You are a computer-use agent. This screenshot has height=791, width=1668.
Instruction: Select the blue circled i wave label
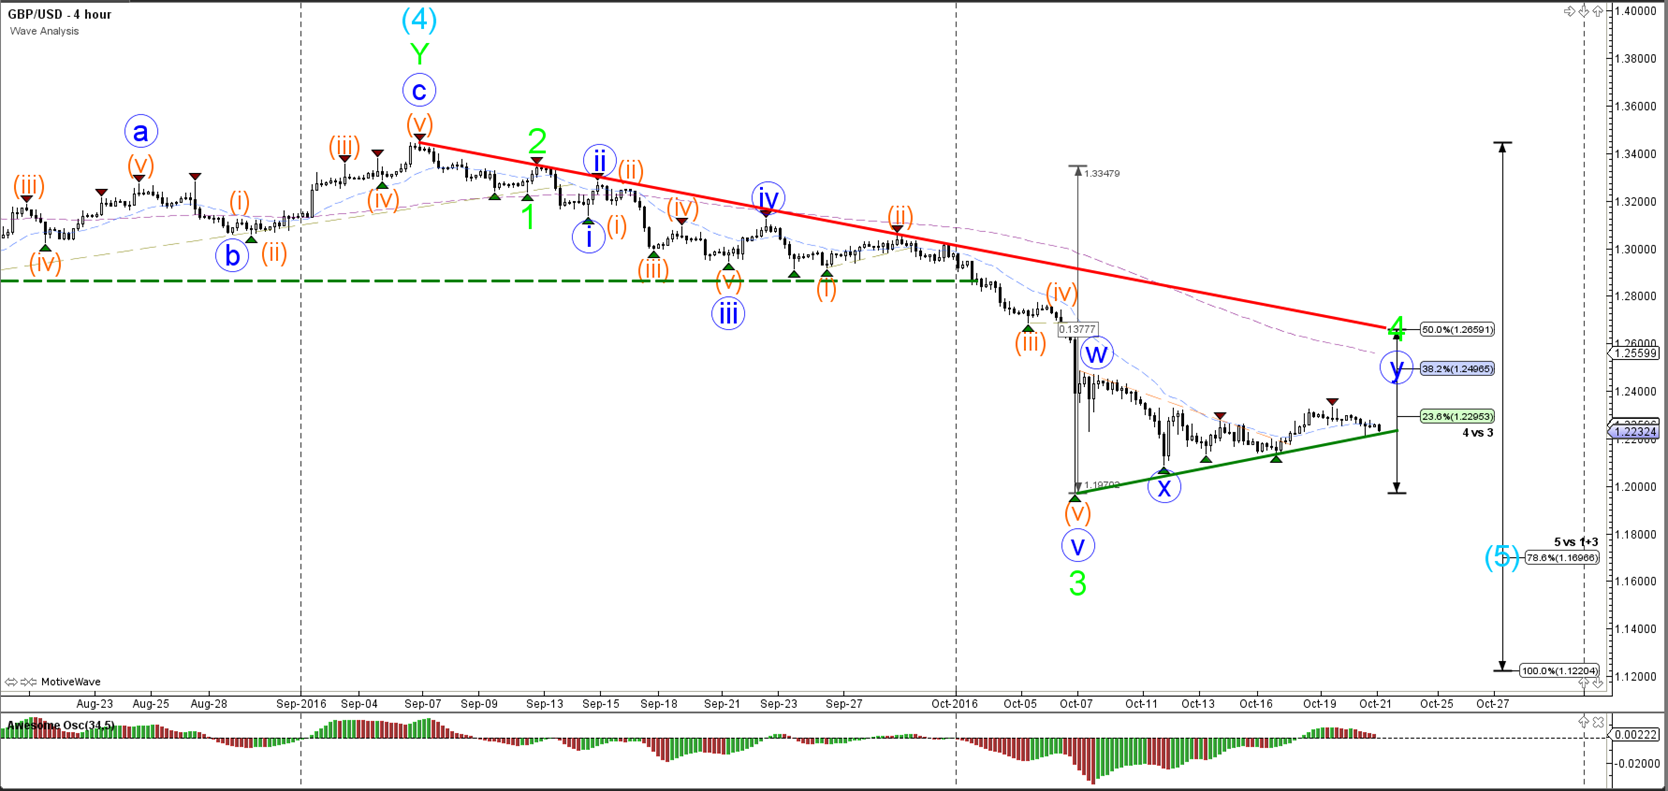coord(589,237)
